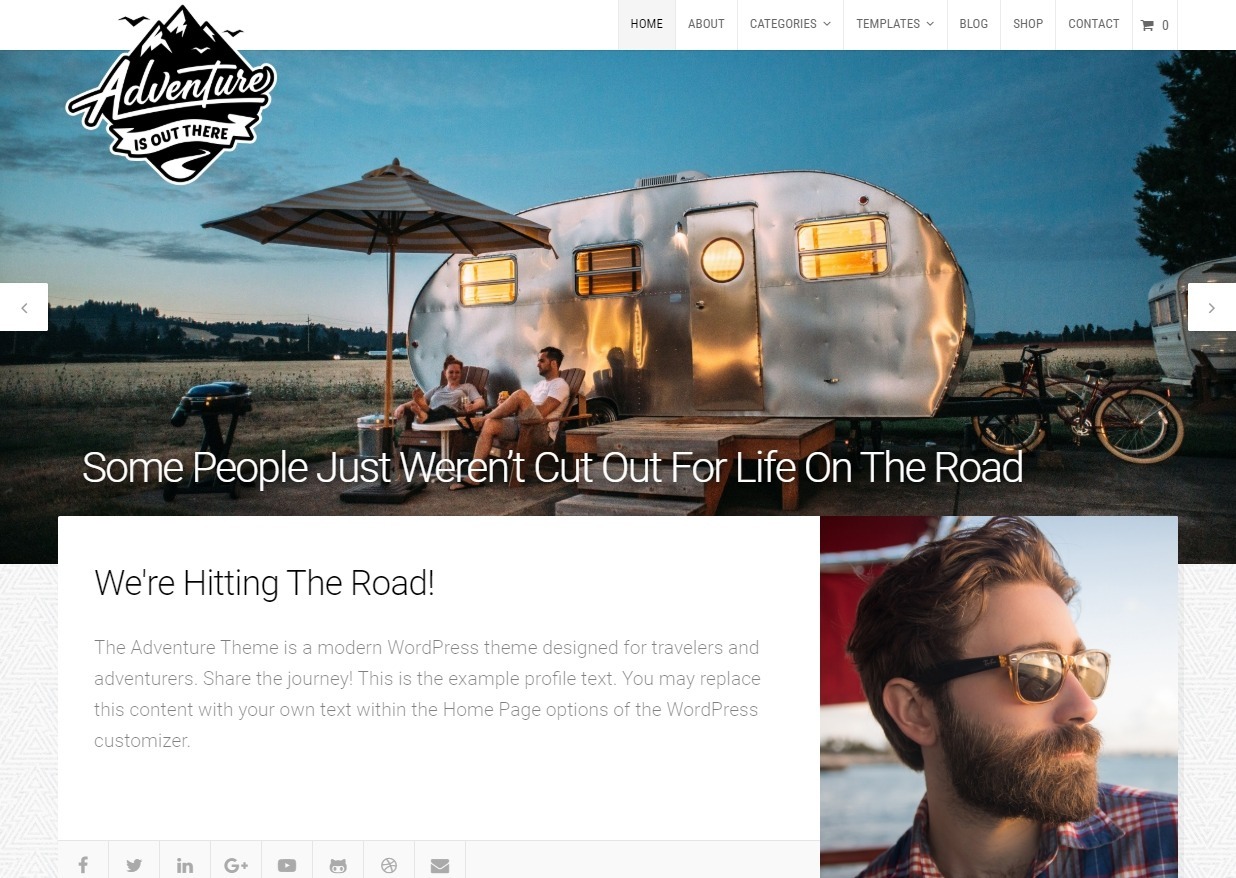Select the Home menu item
1236x878 pixels.
tap(647, 24)
